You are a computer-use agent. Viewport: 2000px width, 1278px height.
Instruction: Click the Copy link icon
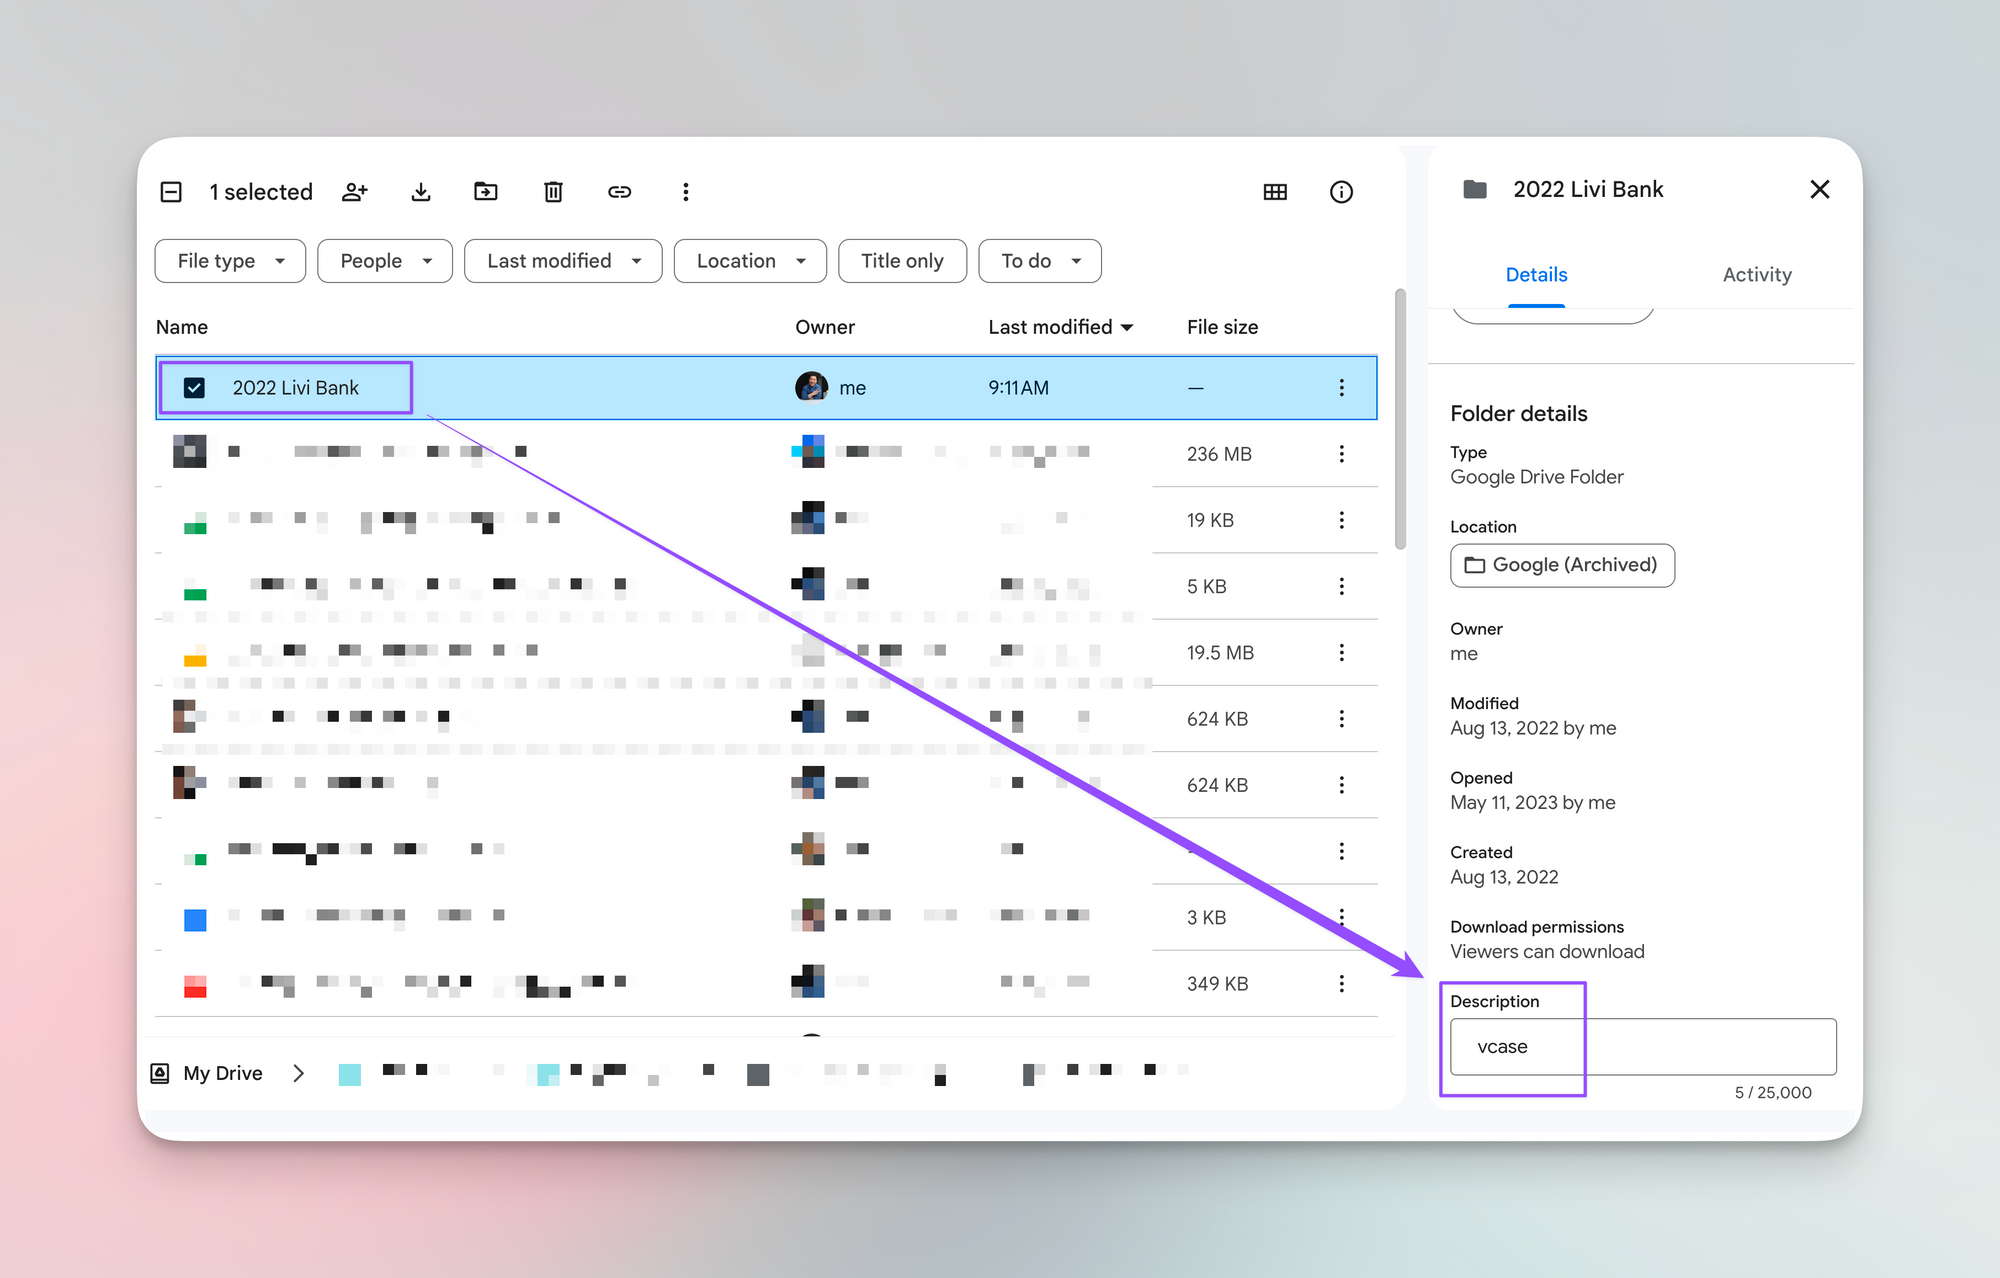coord(619,192)
